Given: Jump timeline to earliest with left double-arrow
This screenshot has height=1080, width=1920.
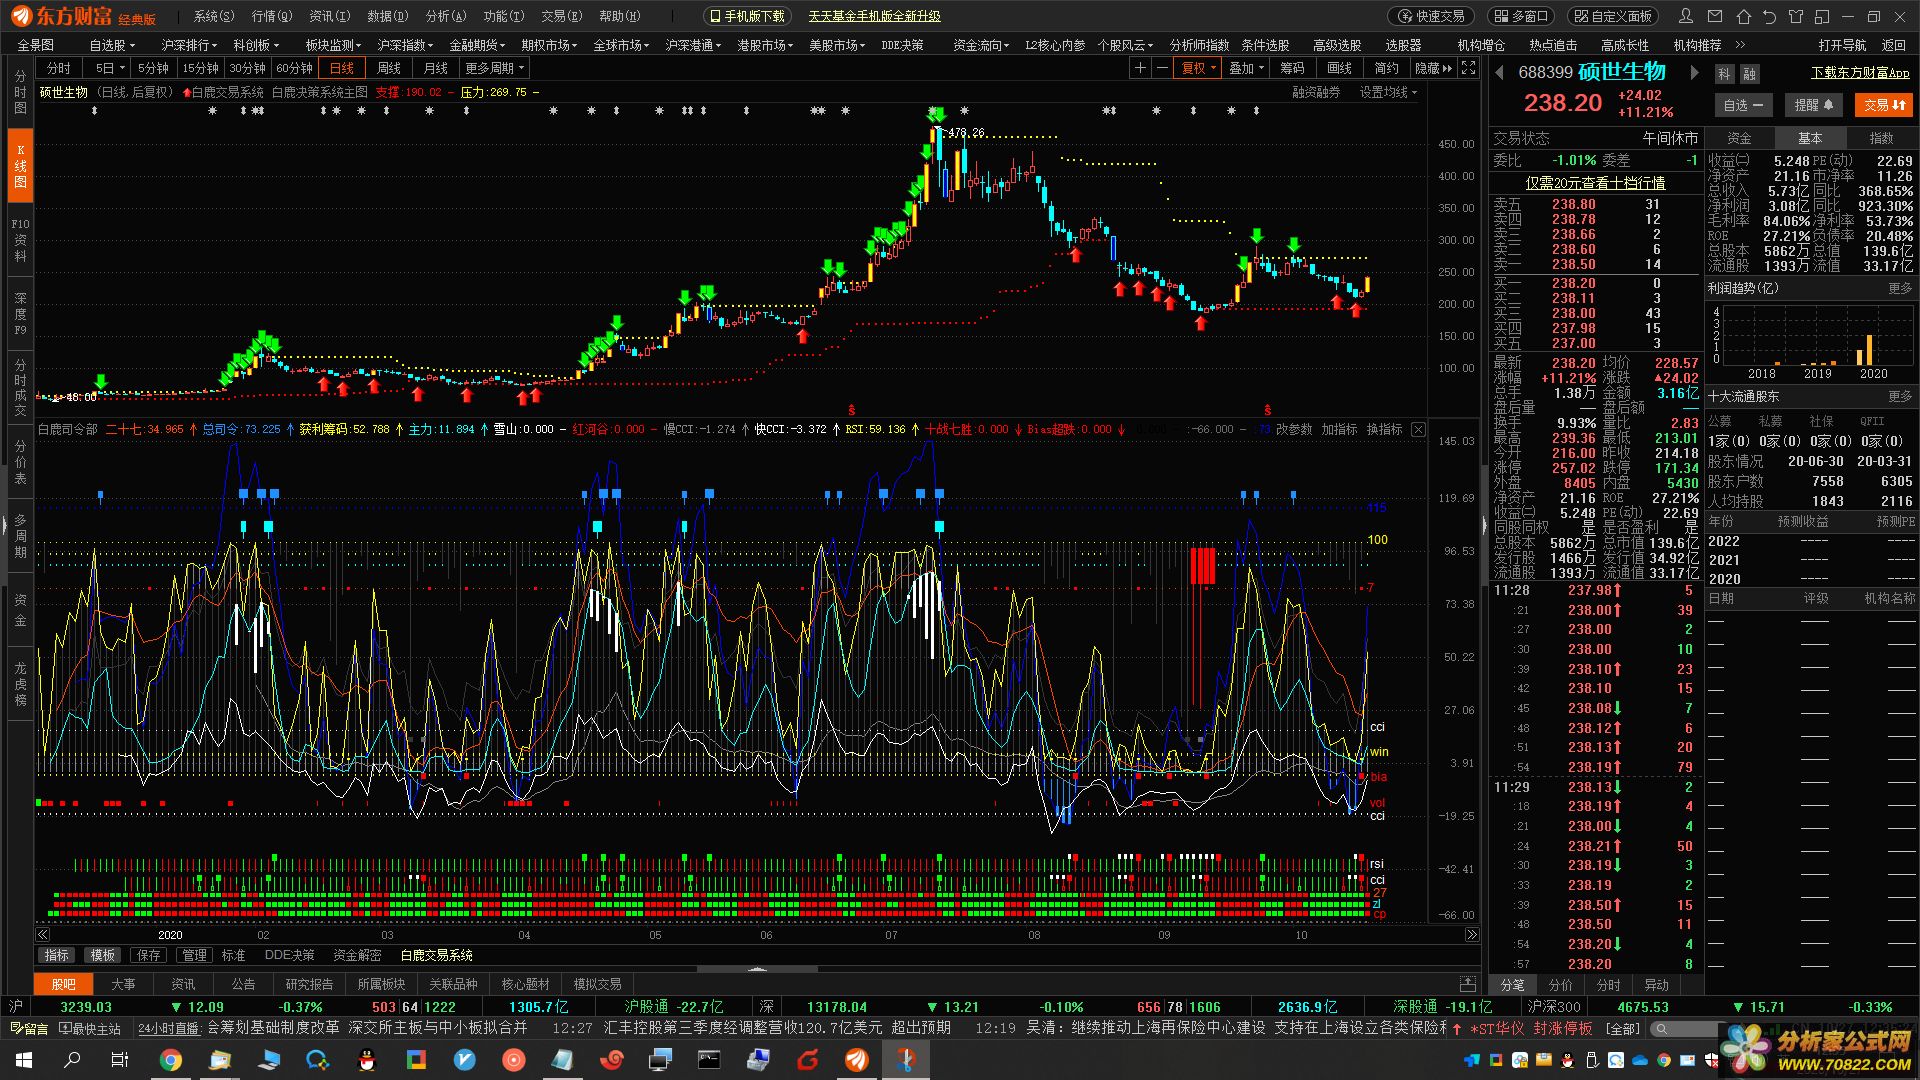Looking at the screenshot, I should point(43,935).
